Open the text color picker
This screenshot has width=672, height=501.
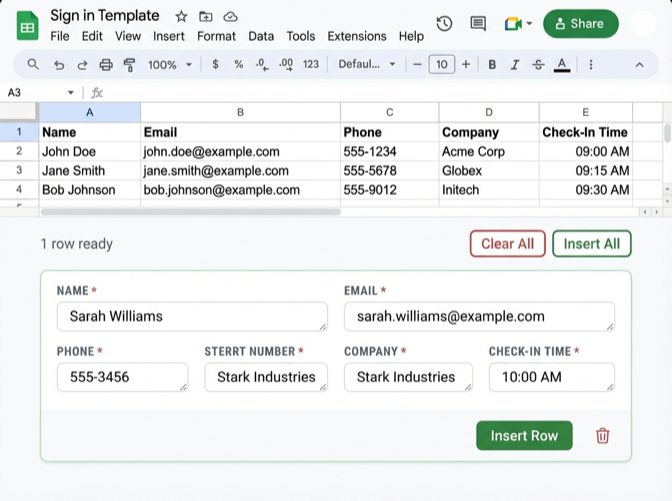point(562,65)
